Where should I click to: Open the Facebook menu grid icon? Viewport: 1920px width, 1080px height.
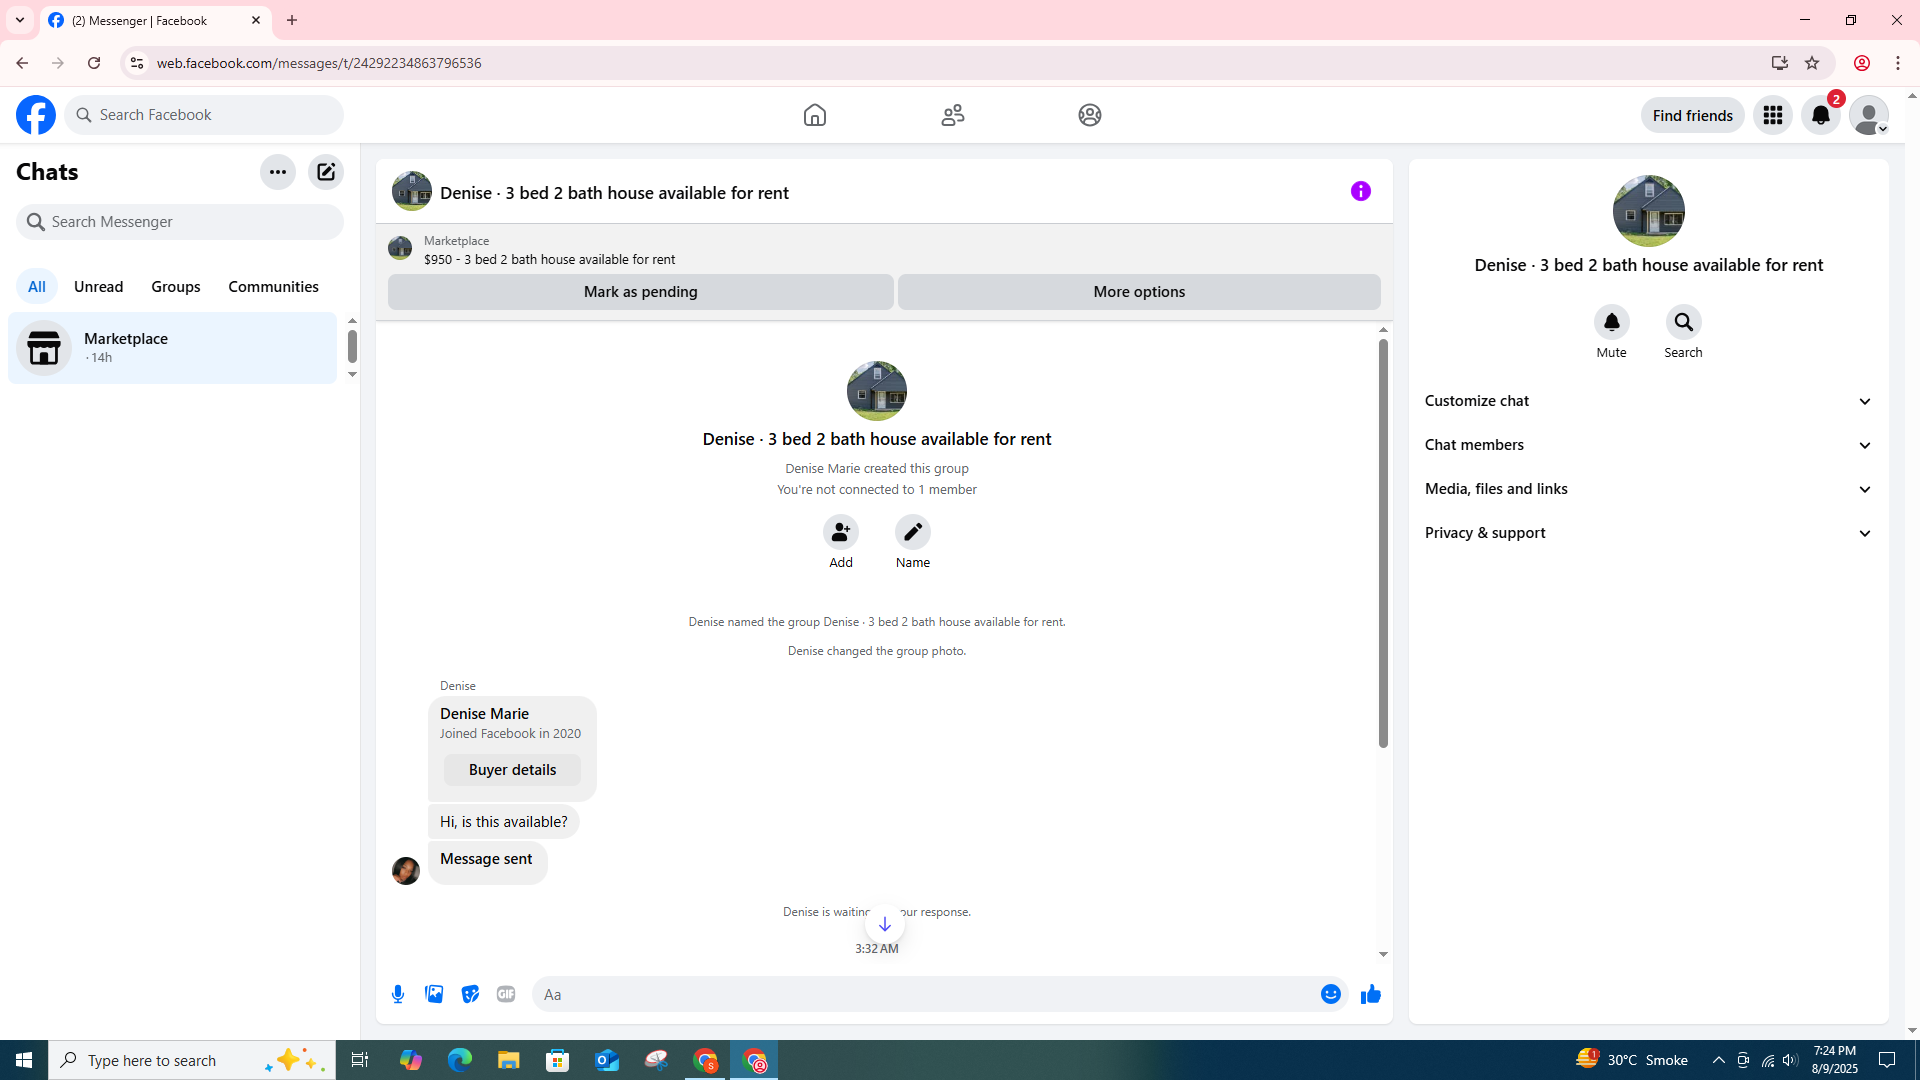click(x=1773, y=115)
